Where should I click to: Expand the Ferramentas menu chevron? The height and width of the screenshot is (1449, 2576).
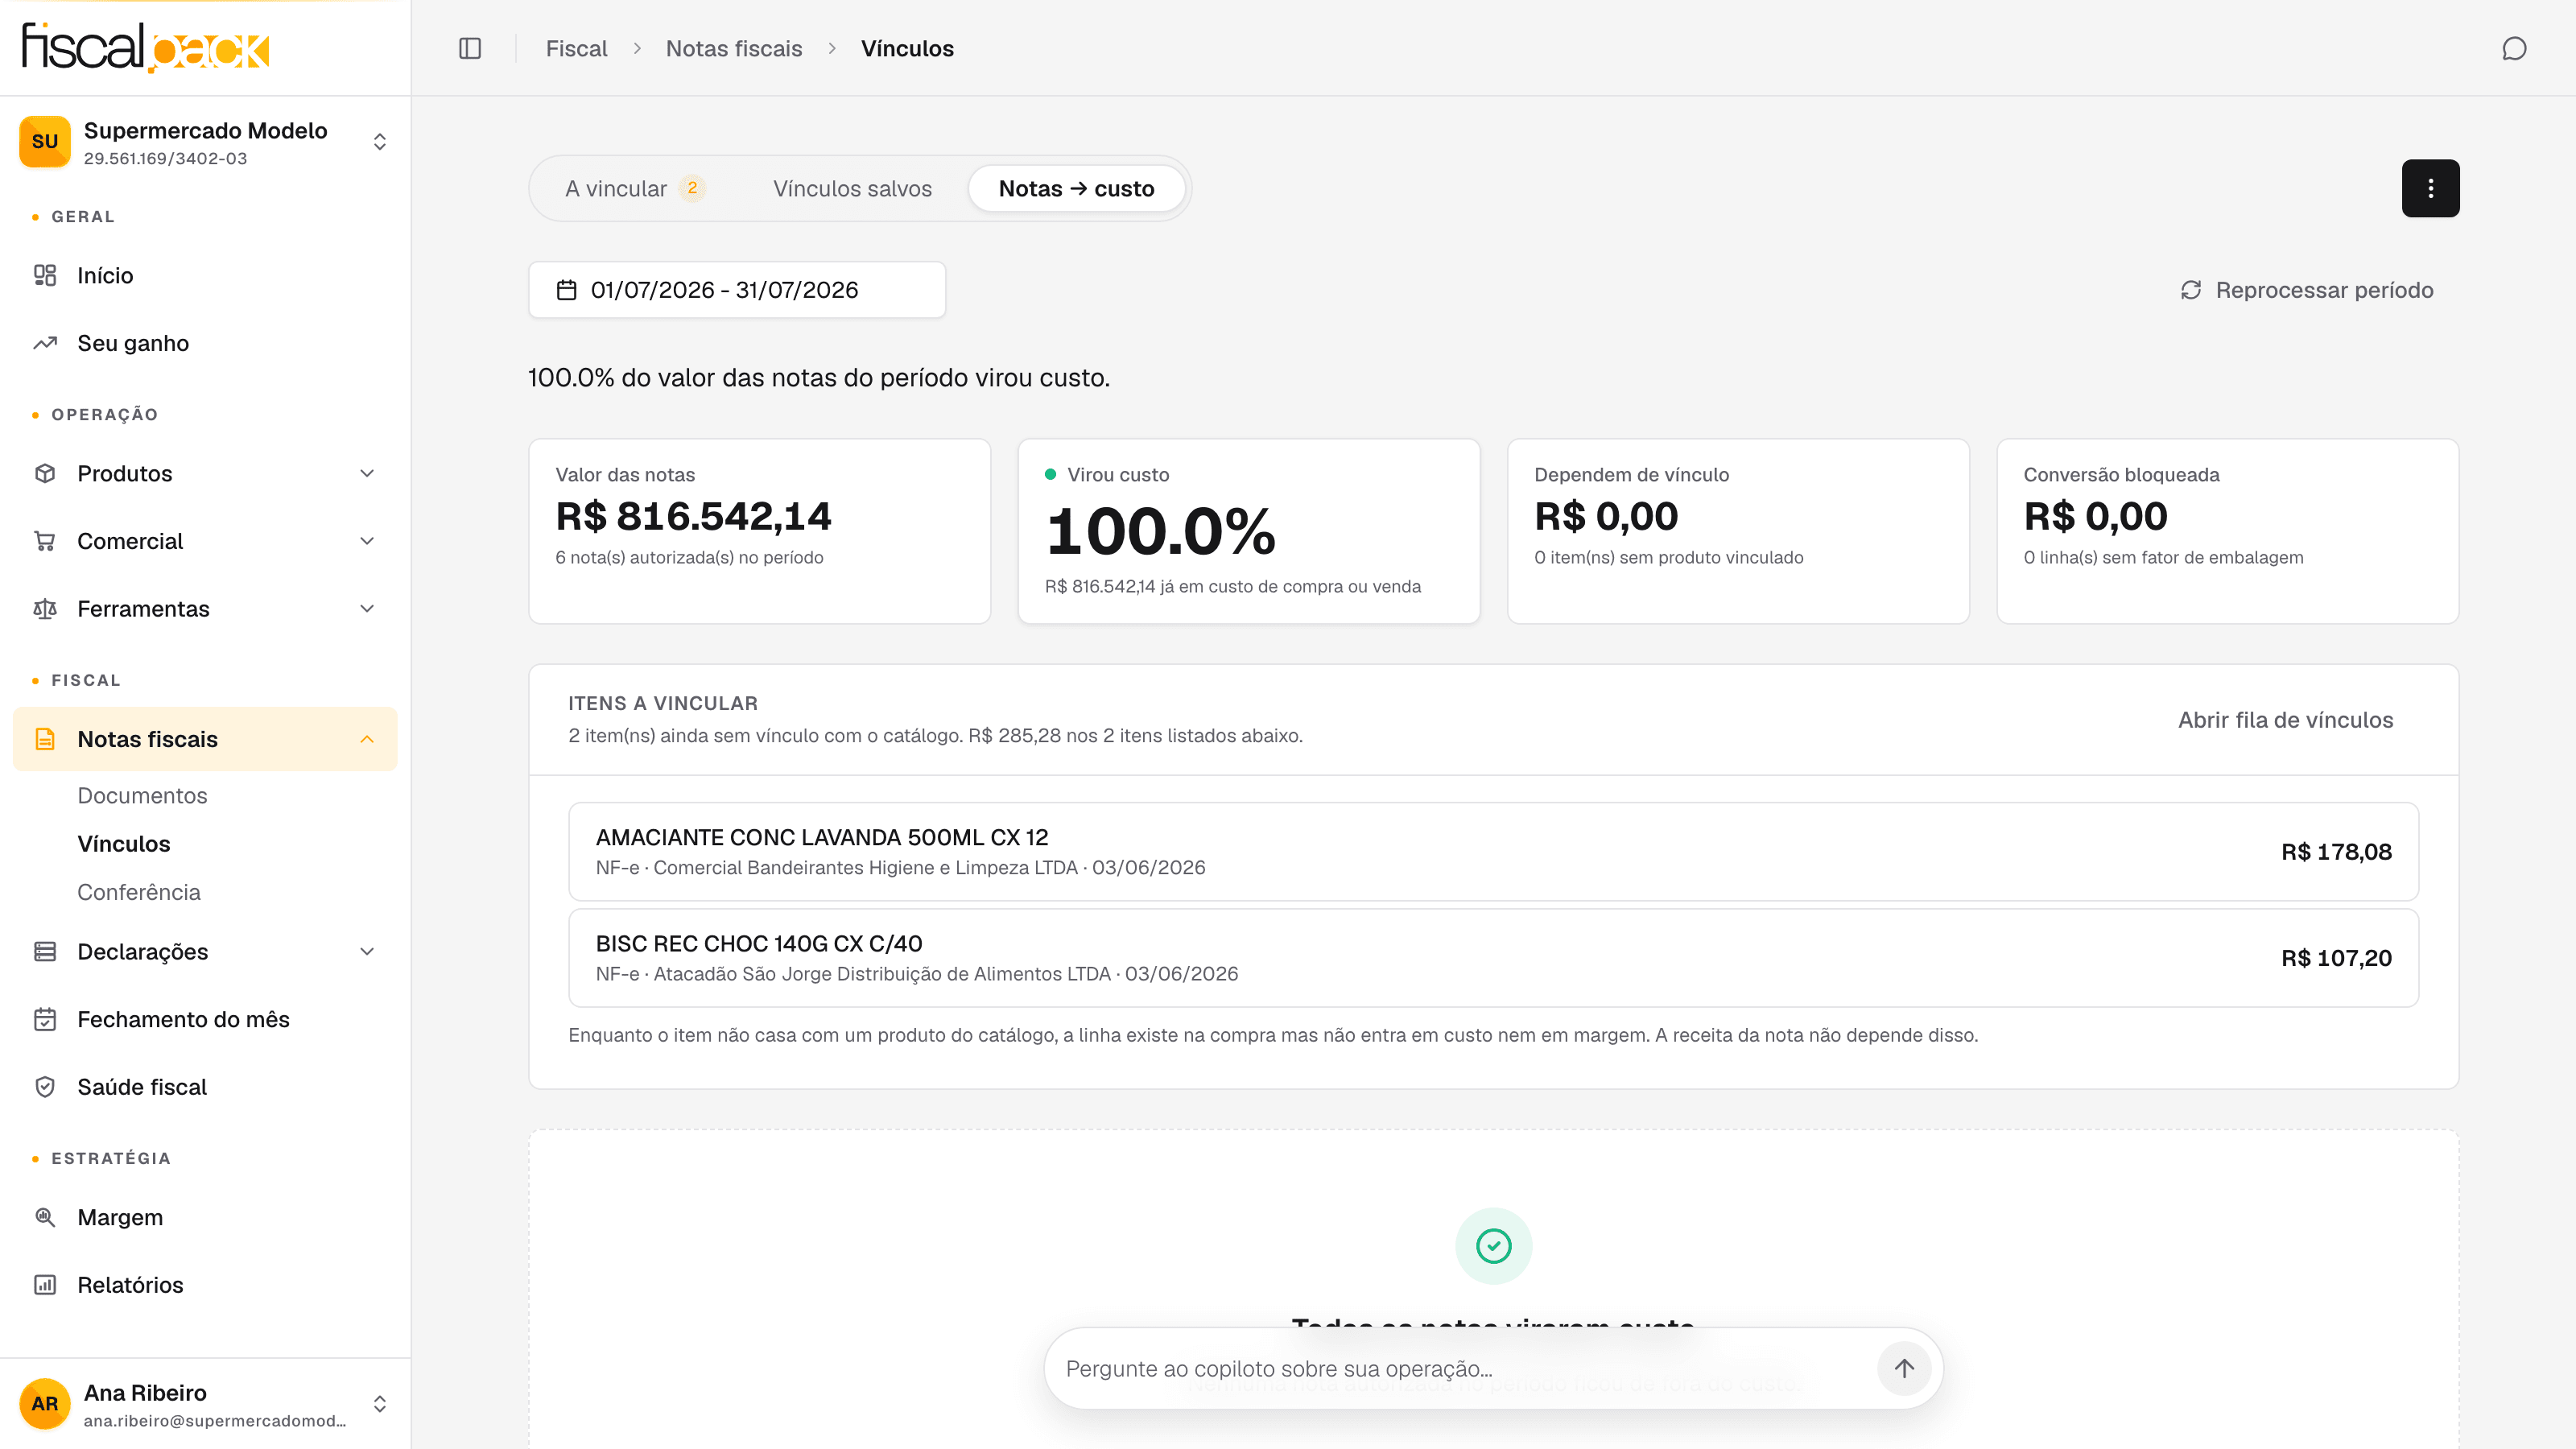click(367, 609)
